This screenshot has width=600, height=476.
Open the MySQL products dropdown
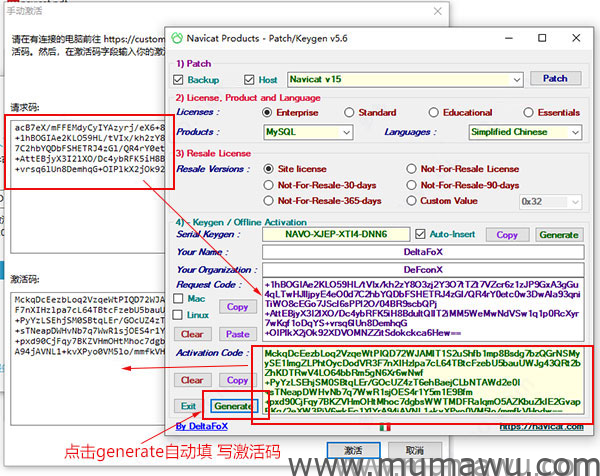(308, 132)
